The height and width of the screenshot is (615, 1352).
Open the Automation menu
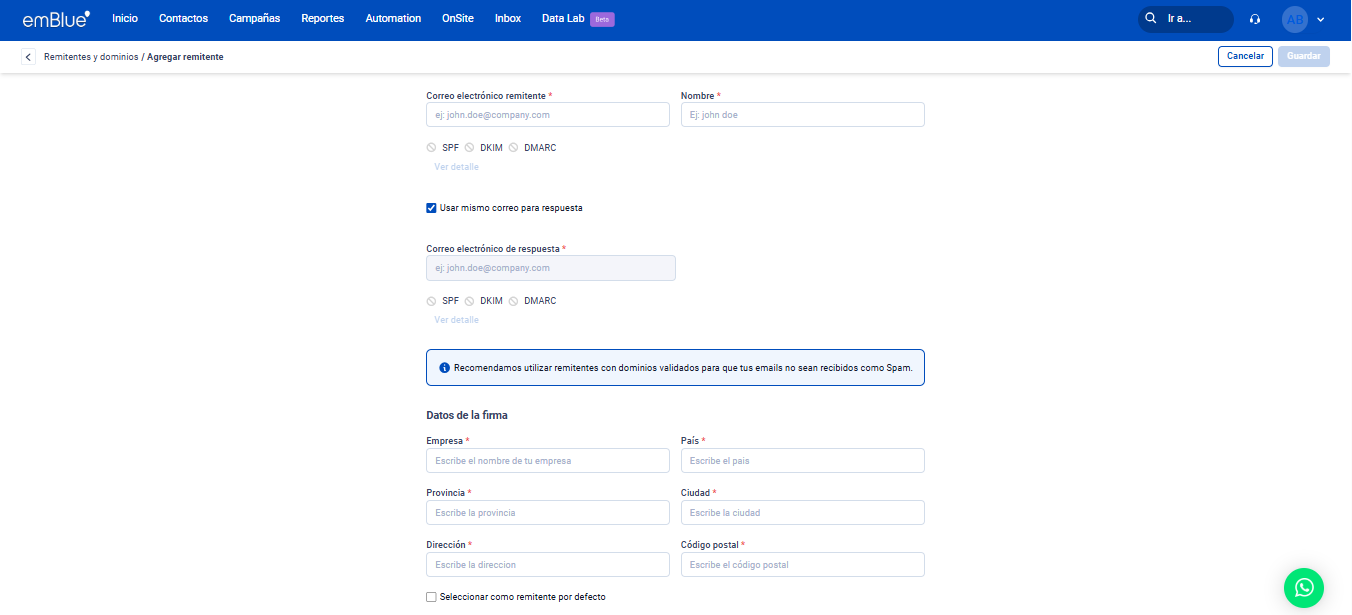pos(393,19)
